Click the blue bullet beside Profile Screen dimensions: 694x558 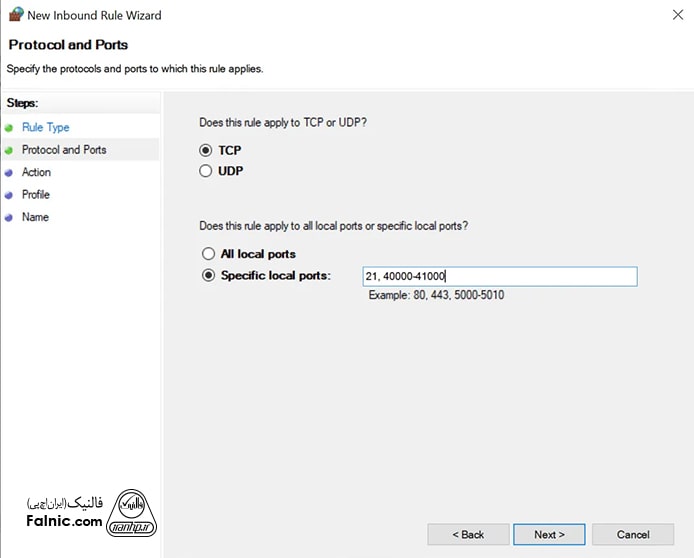tap(9, 195)
